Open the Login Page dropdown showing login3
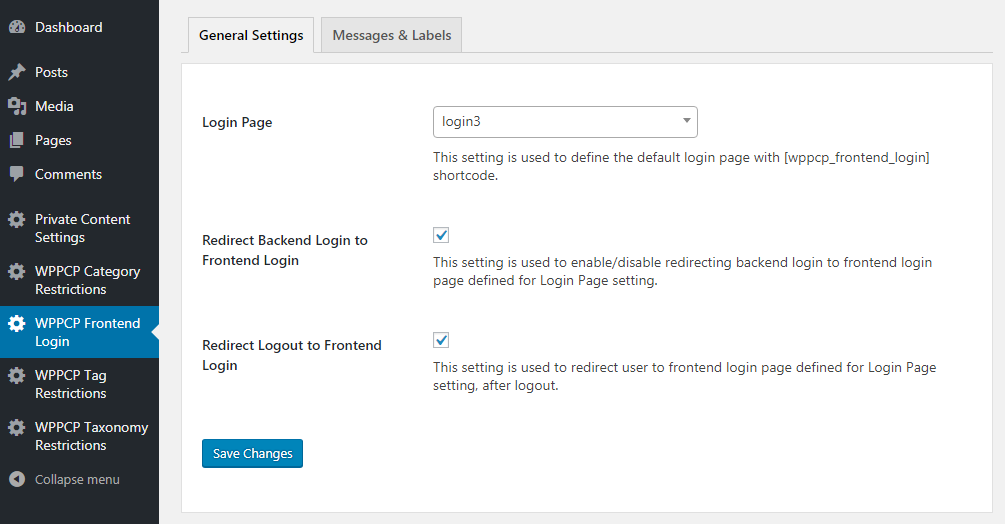 pyautogui.click(x=565, y=122)
